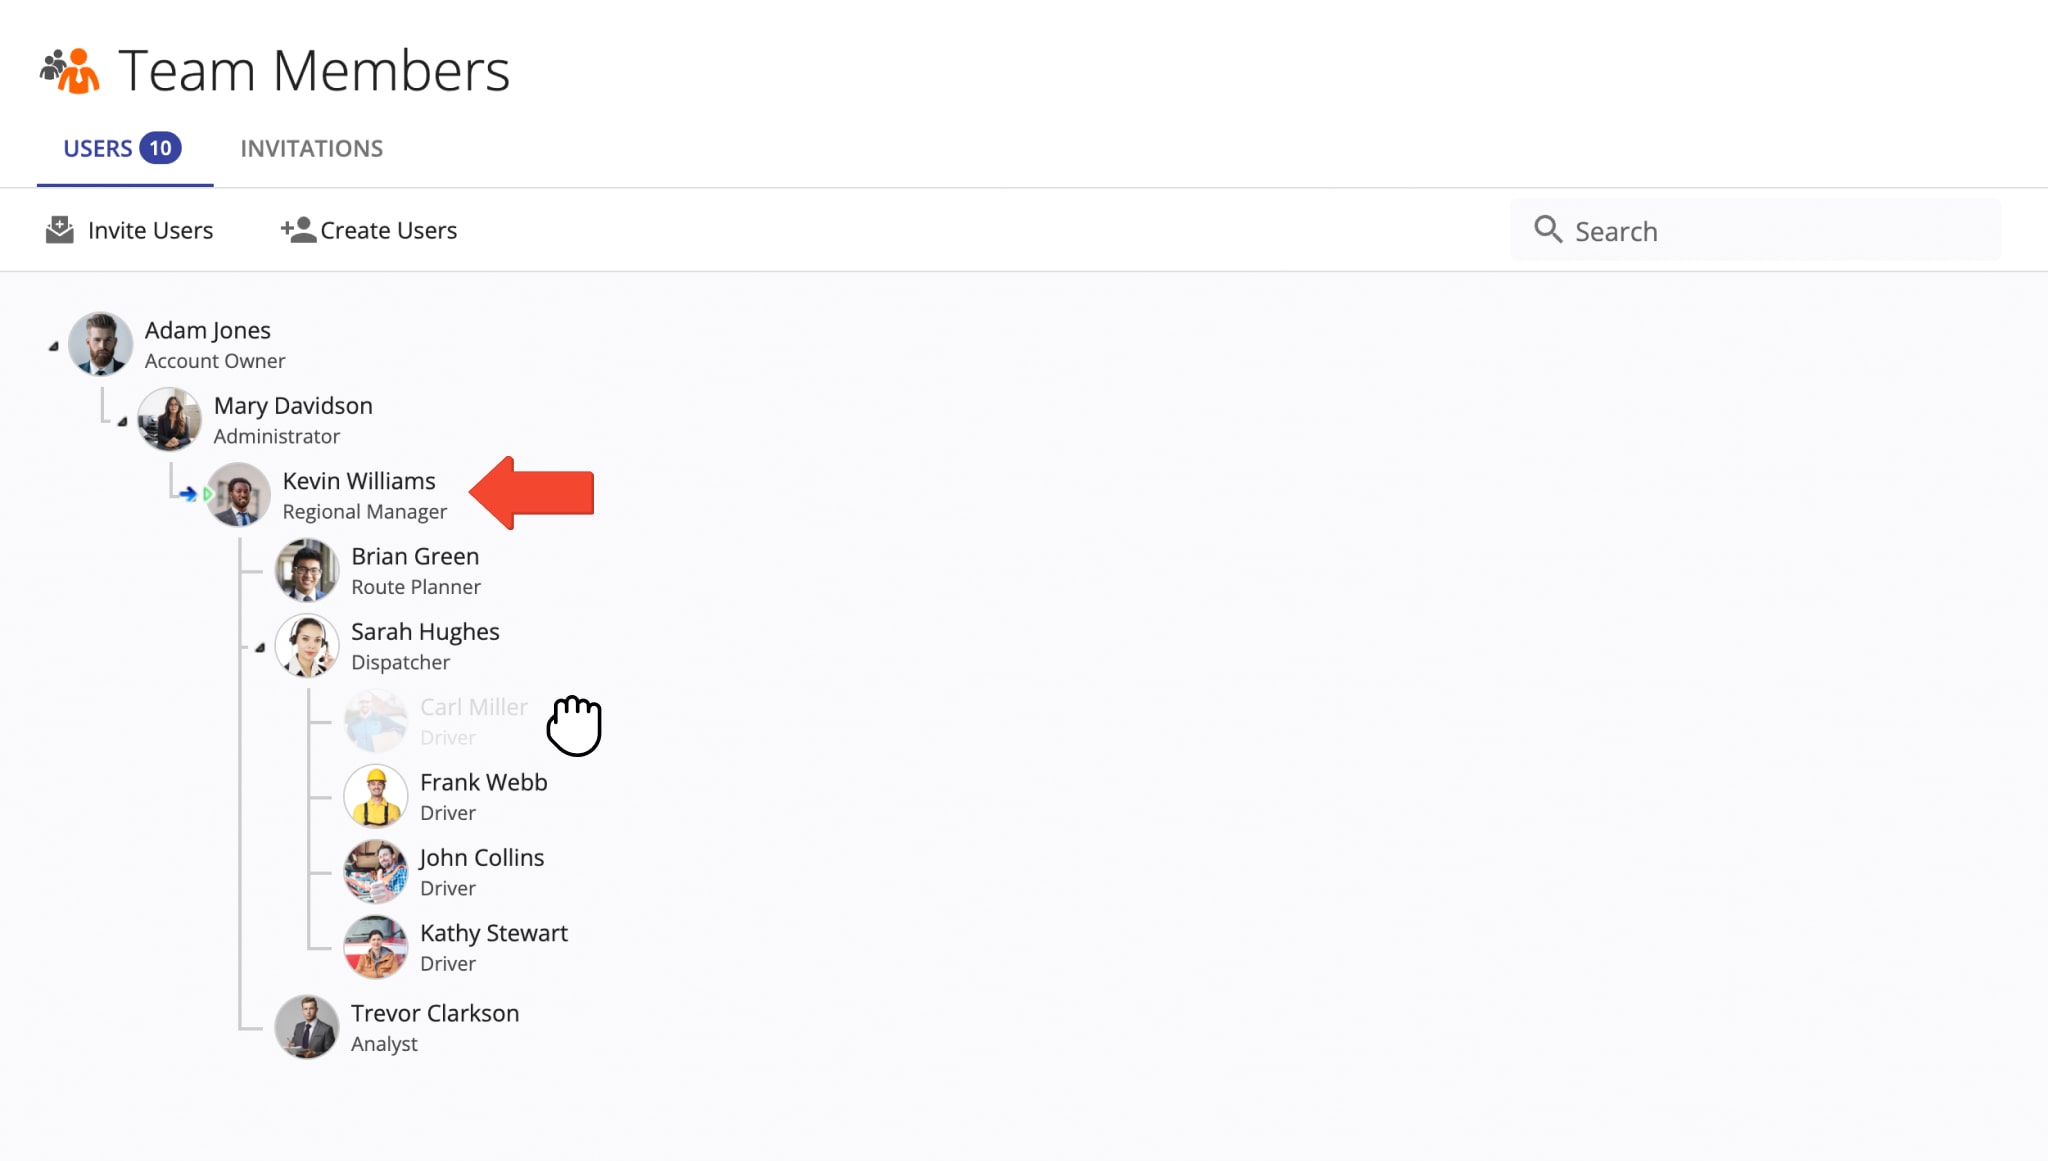The height and width of the screenshot is (1161, 2048).
Task: Select the Frank Webb name
Action: (x=484, y=782)
